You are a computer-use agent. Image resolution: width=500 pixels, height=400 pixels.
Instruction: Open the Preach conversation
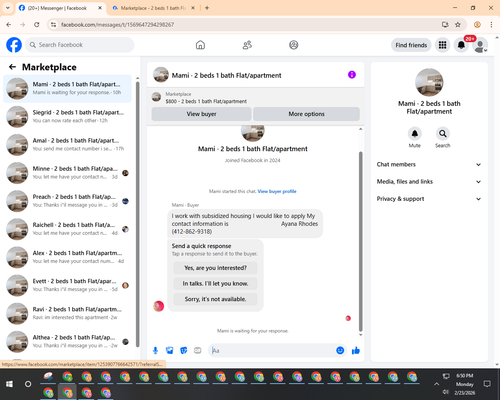(68, 201)
